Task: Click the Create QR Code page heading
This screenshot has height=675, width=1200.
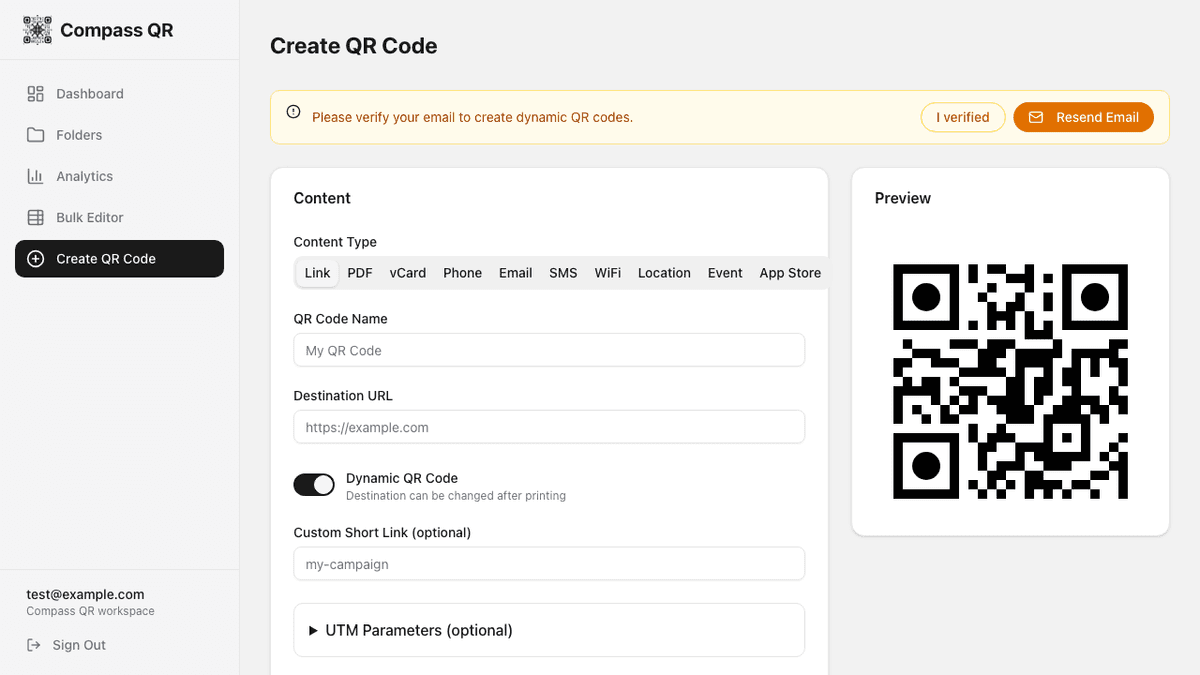Action: [x=354, y=46]
